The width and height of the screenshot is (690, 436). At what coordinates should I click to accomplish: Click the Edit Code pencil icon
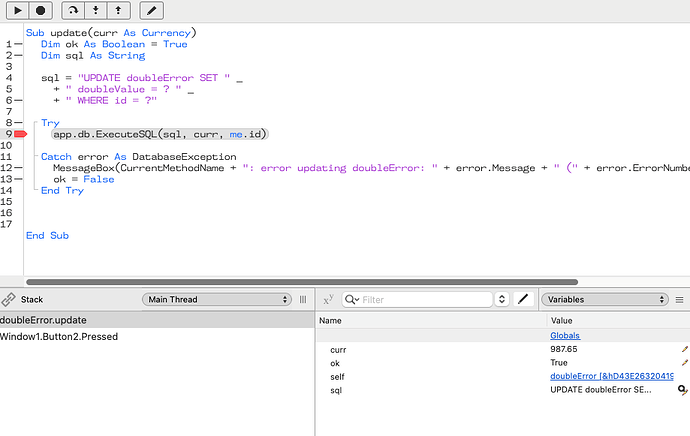click(151, 10)
